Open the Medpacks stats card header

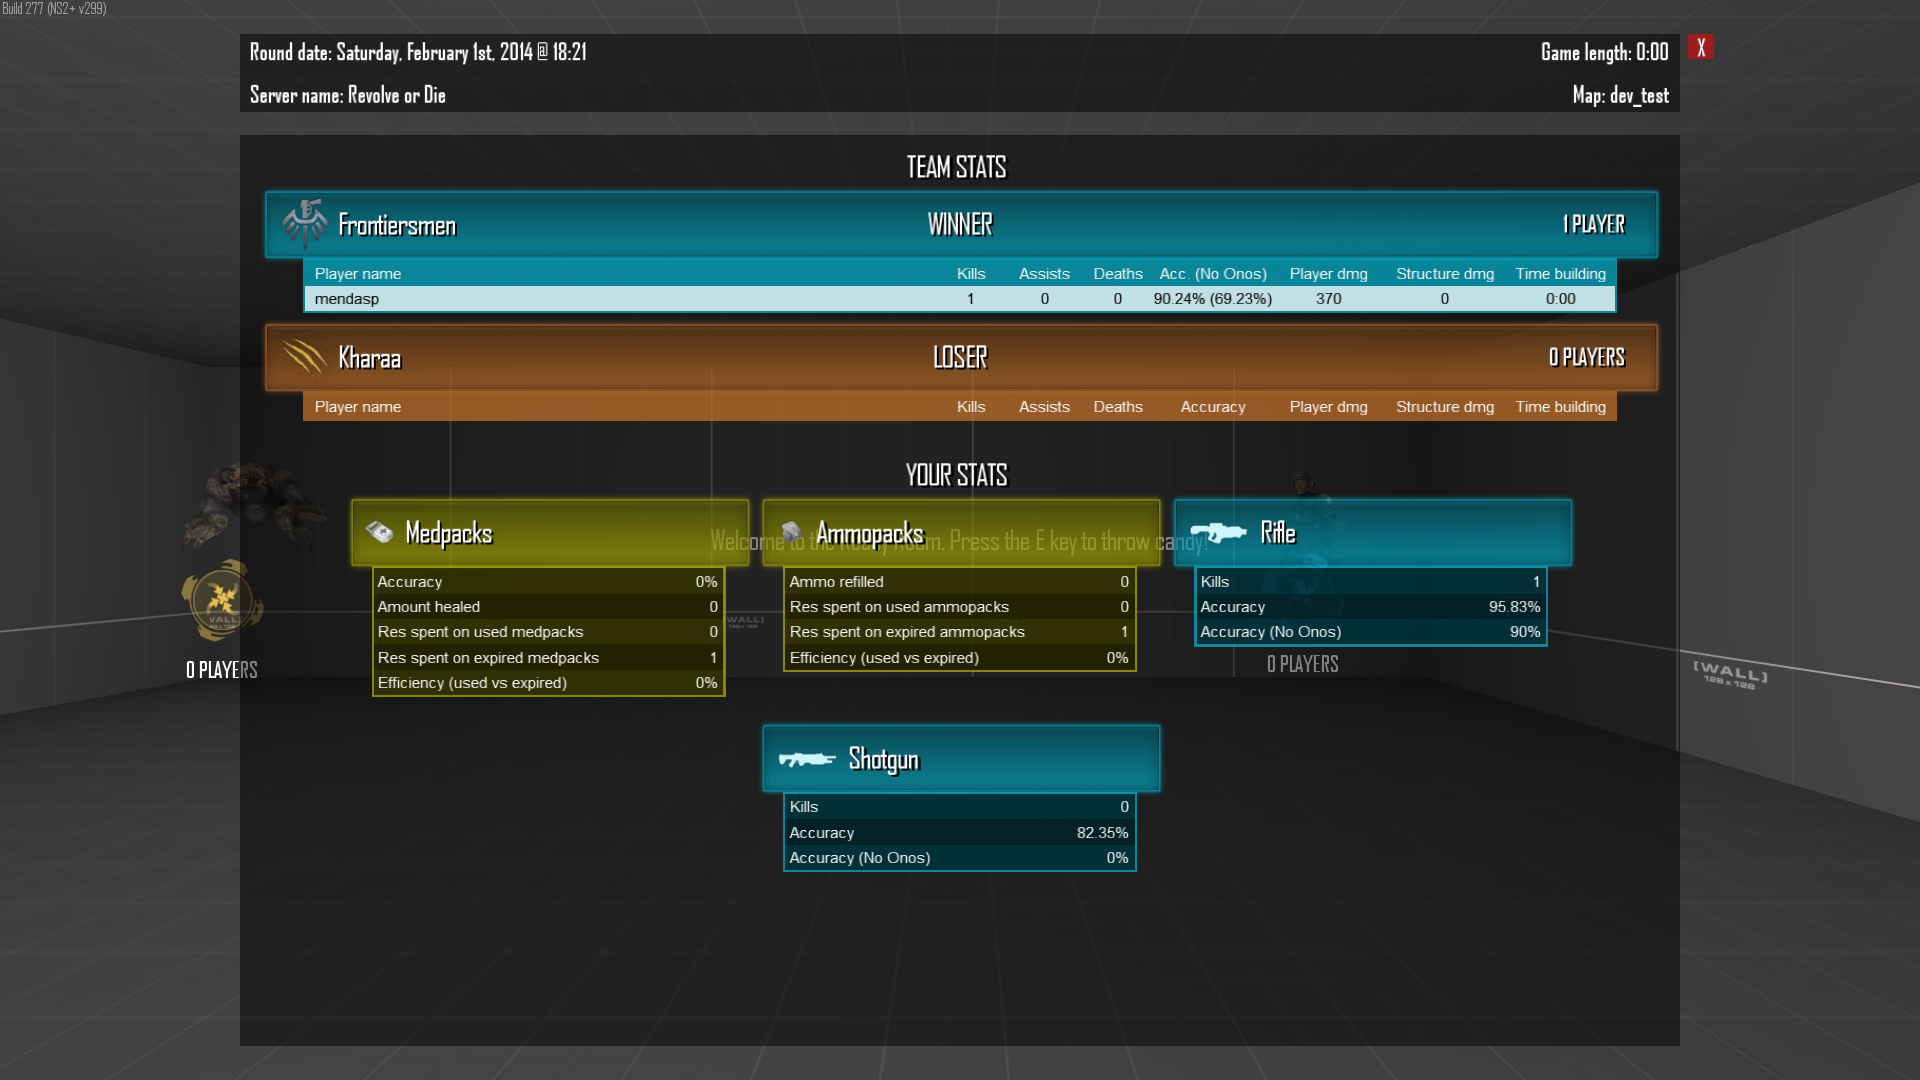pyautogui.click(x=550, y=532)
